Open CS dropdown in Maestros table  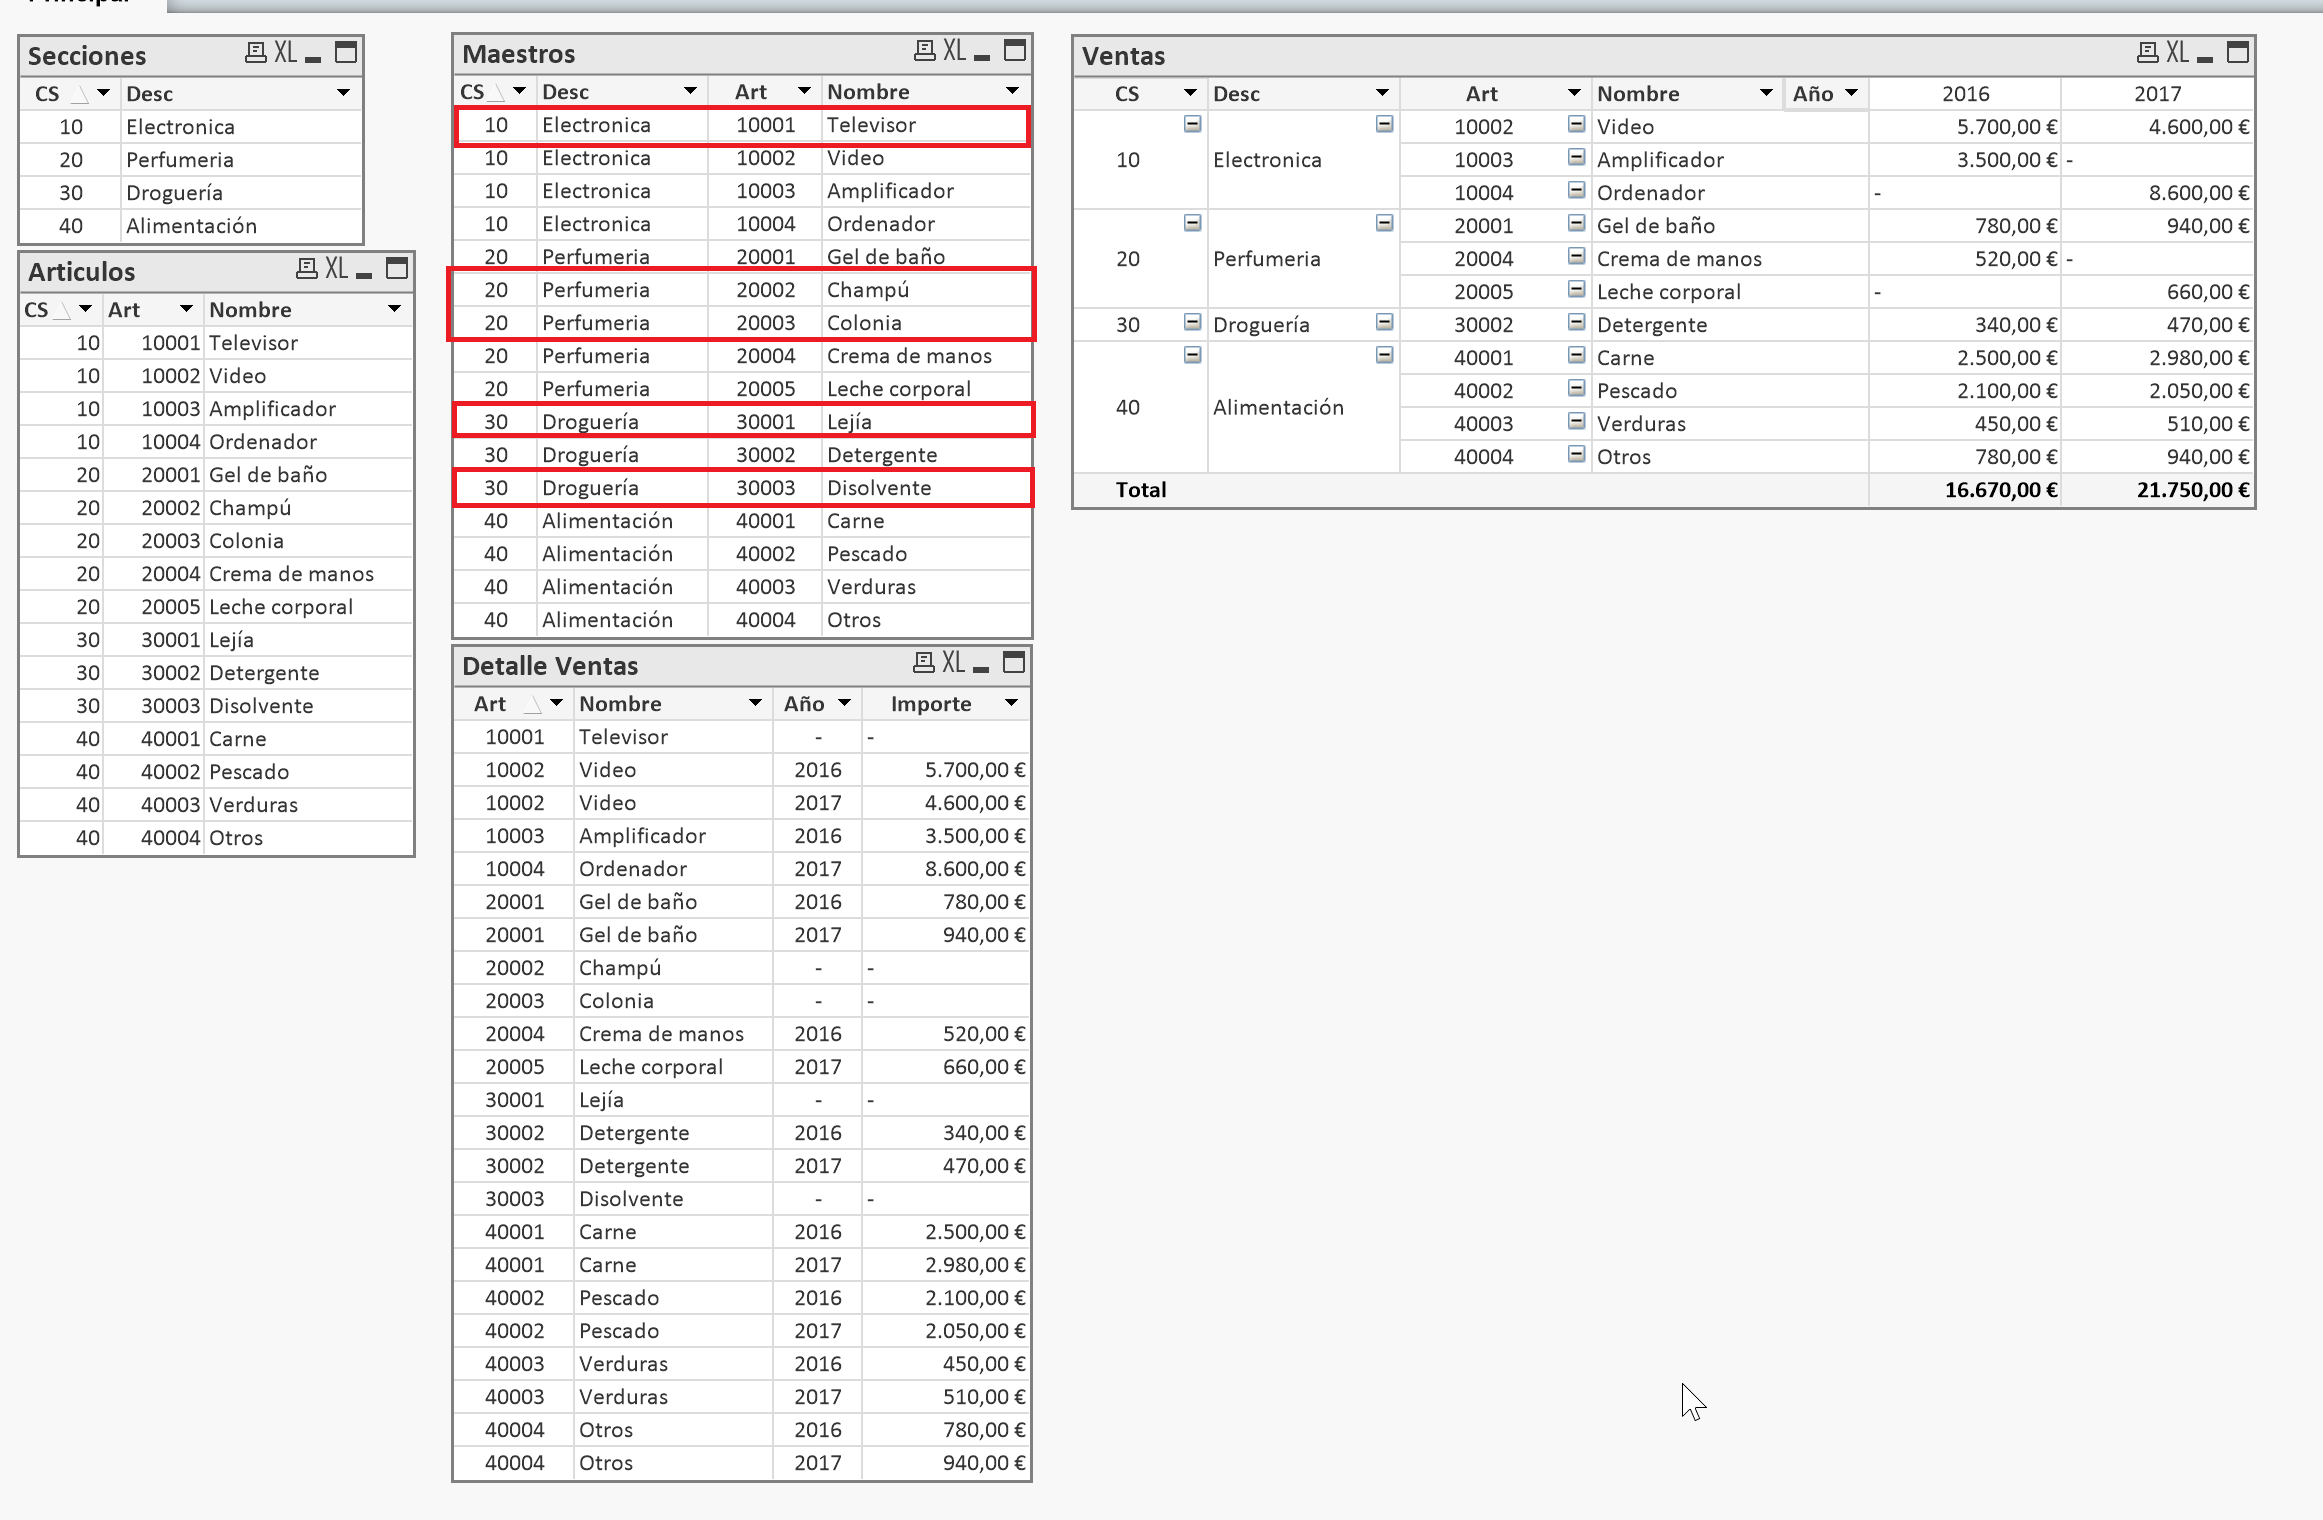pyautogui.click(x=519, y=90)
